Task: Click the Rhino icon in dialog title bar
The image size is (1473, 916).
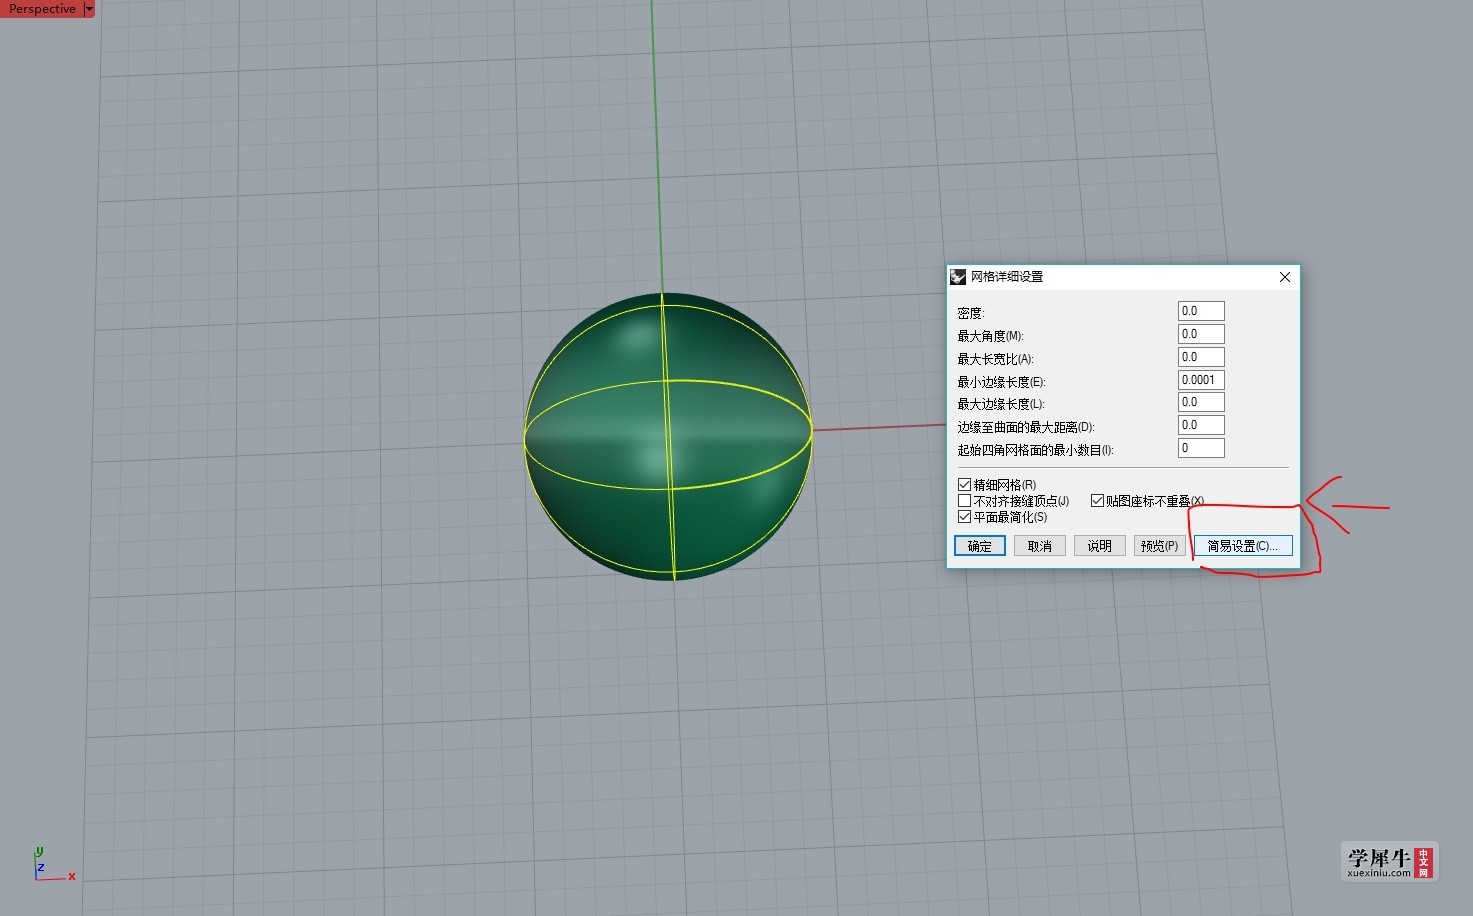Action: click(x=958, y=277)
